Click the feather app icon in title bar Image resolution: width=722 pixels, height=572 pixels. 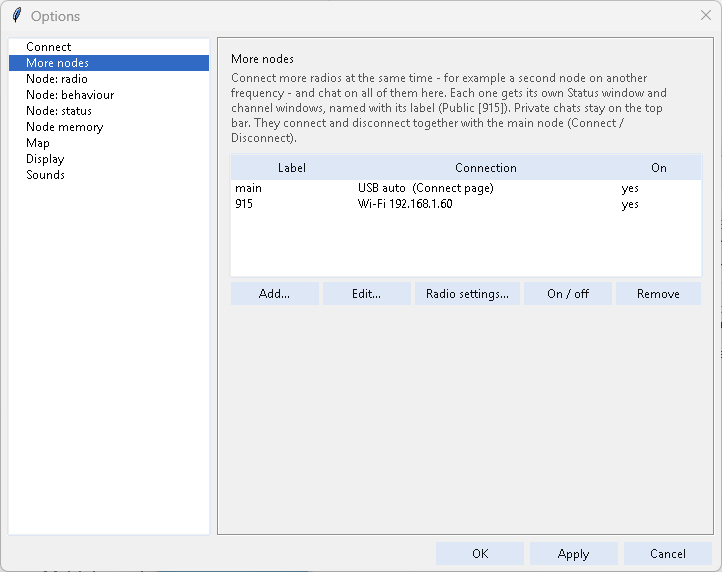17,16
